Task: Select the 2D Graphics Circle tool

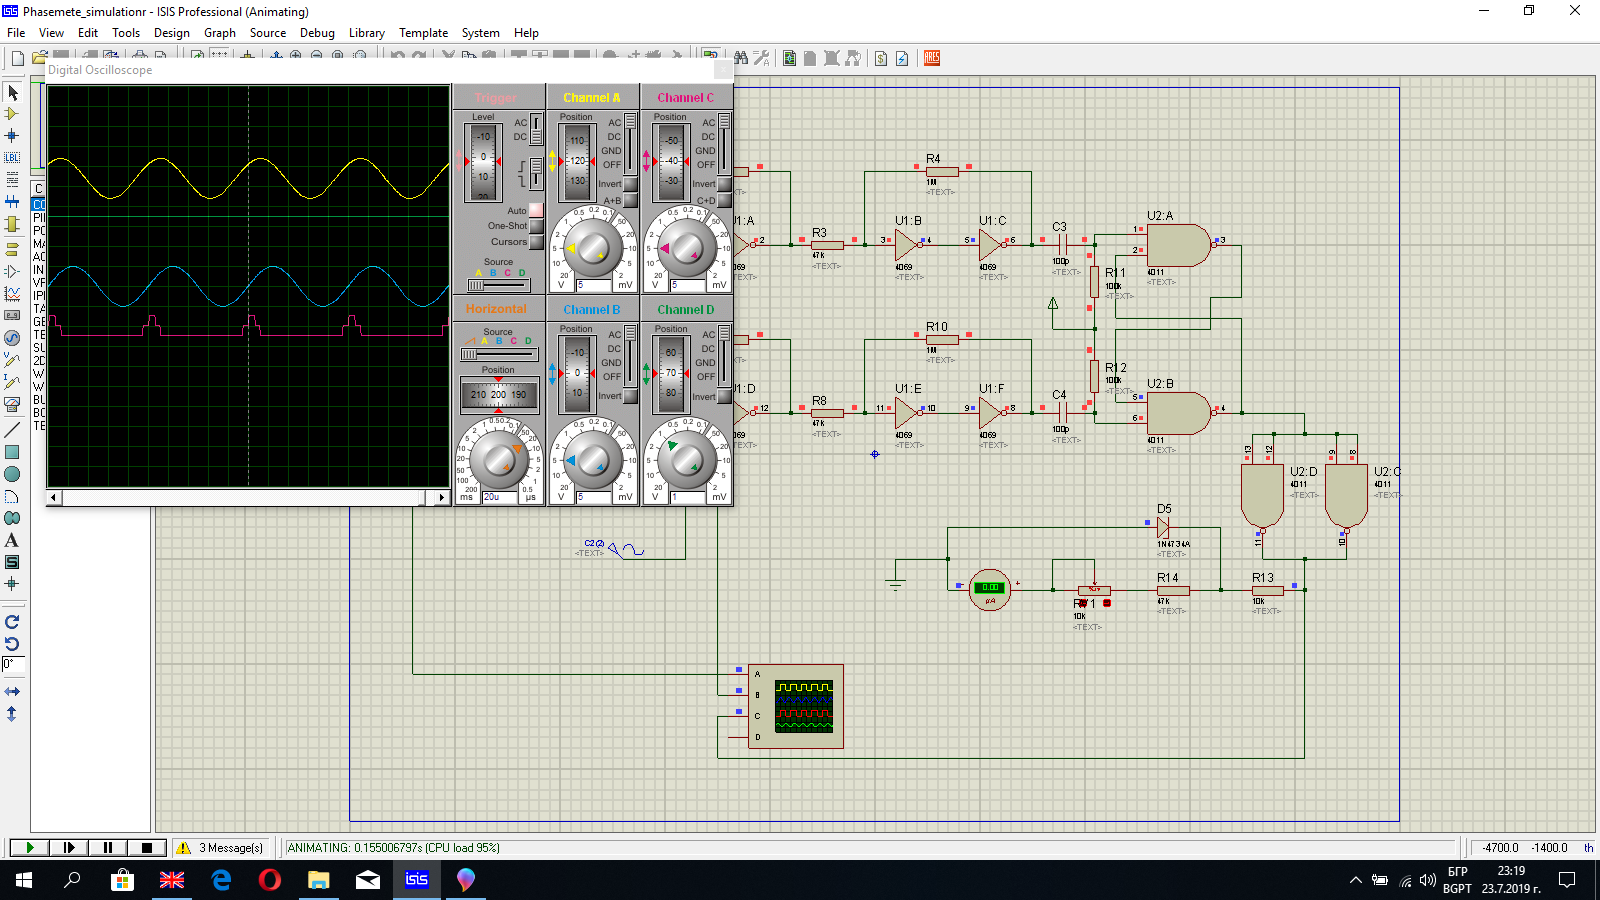Action: coord(12,474)
